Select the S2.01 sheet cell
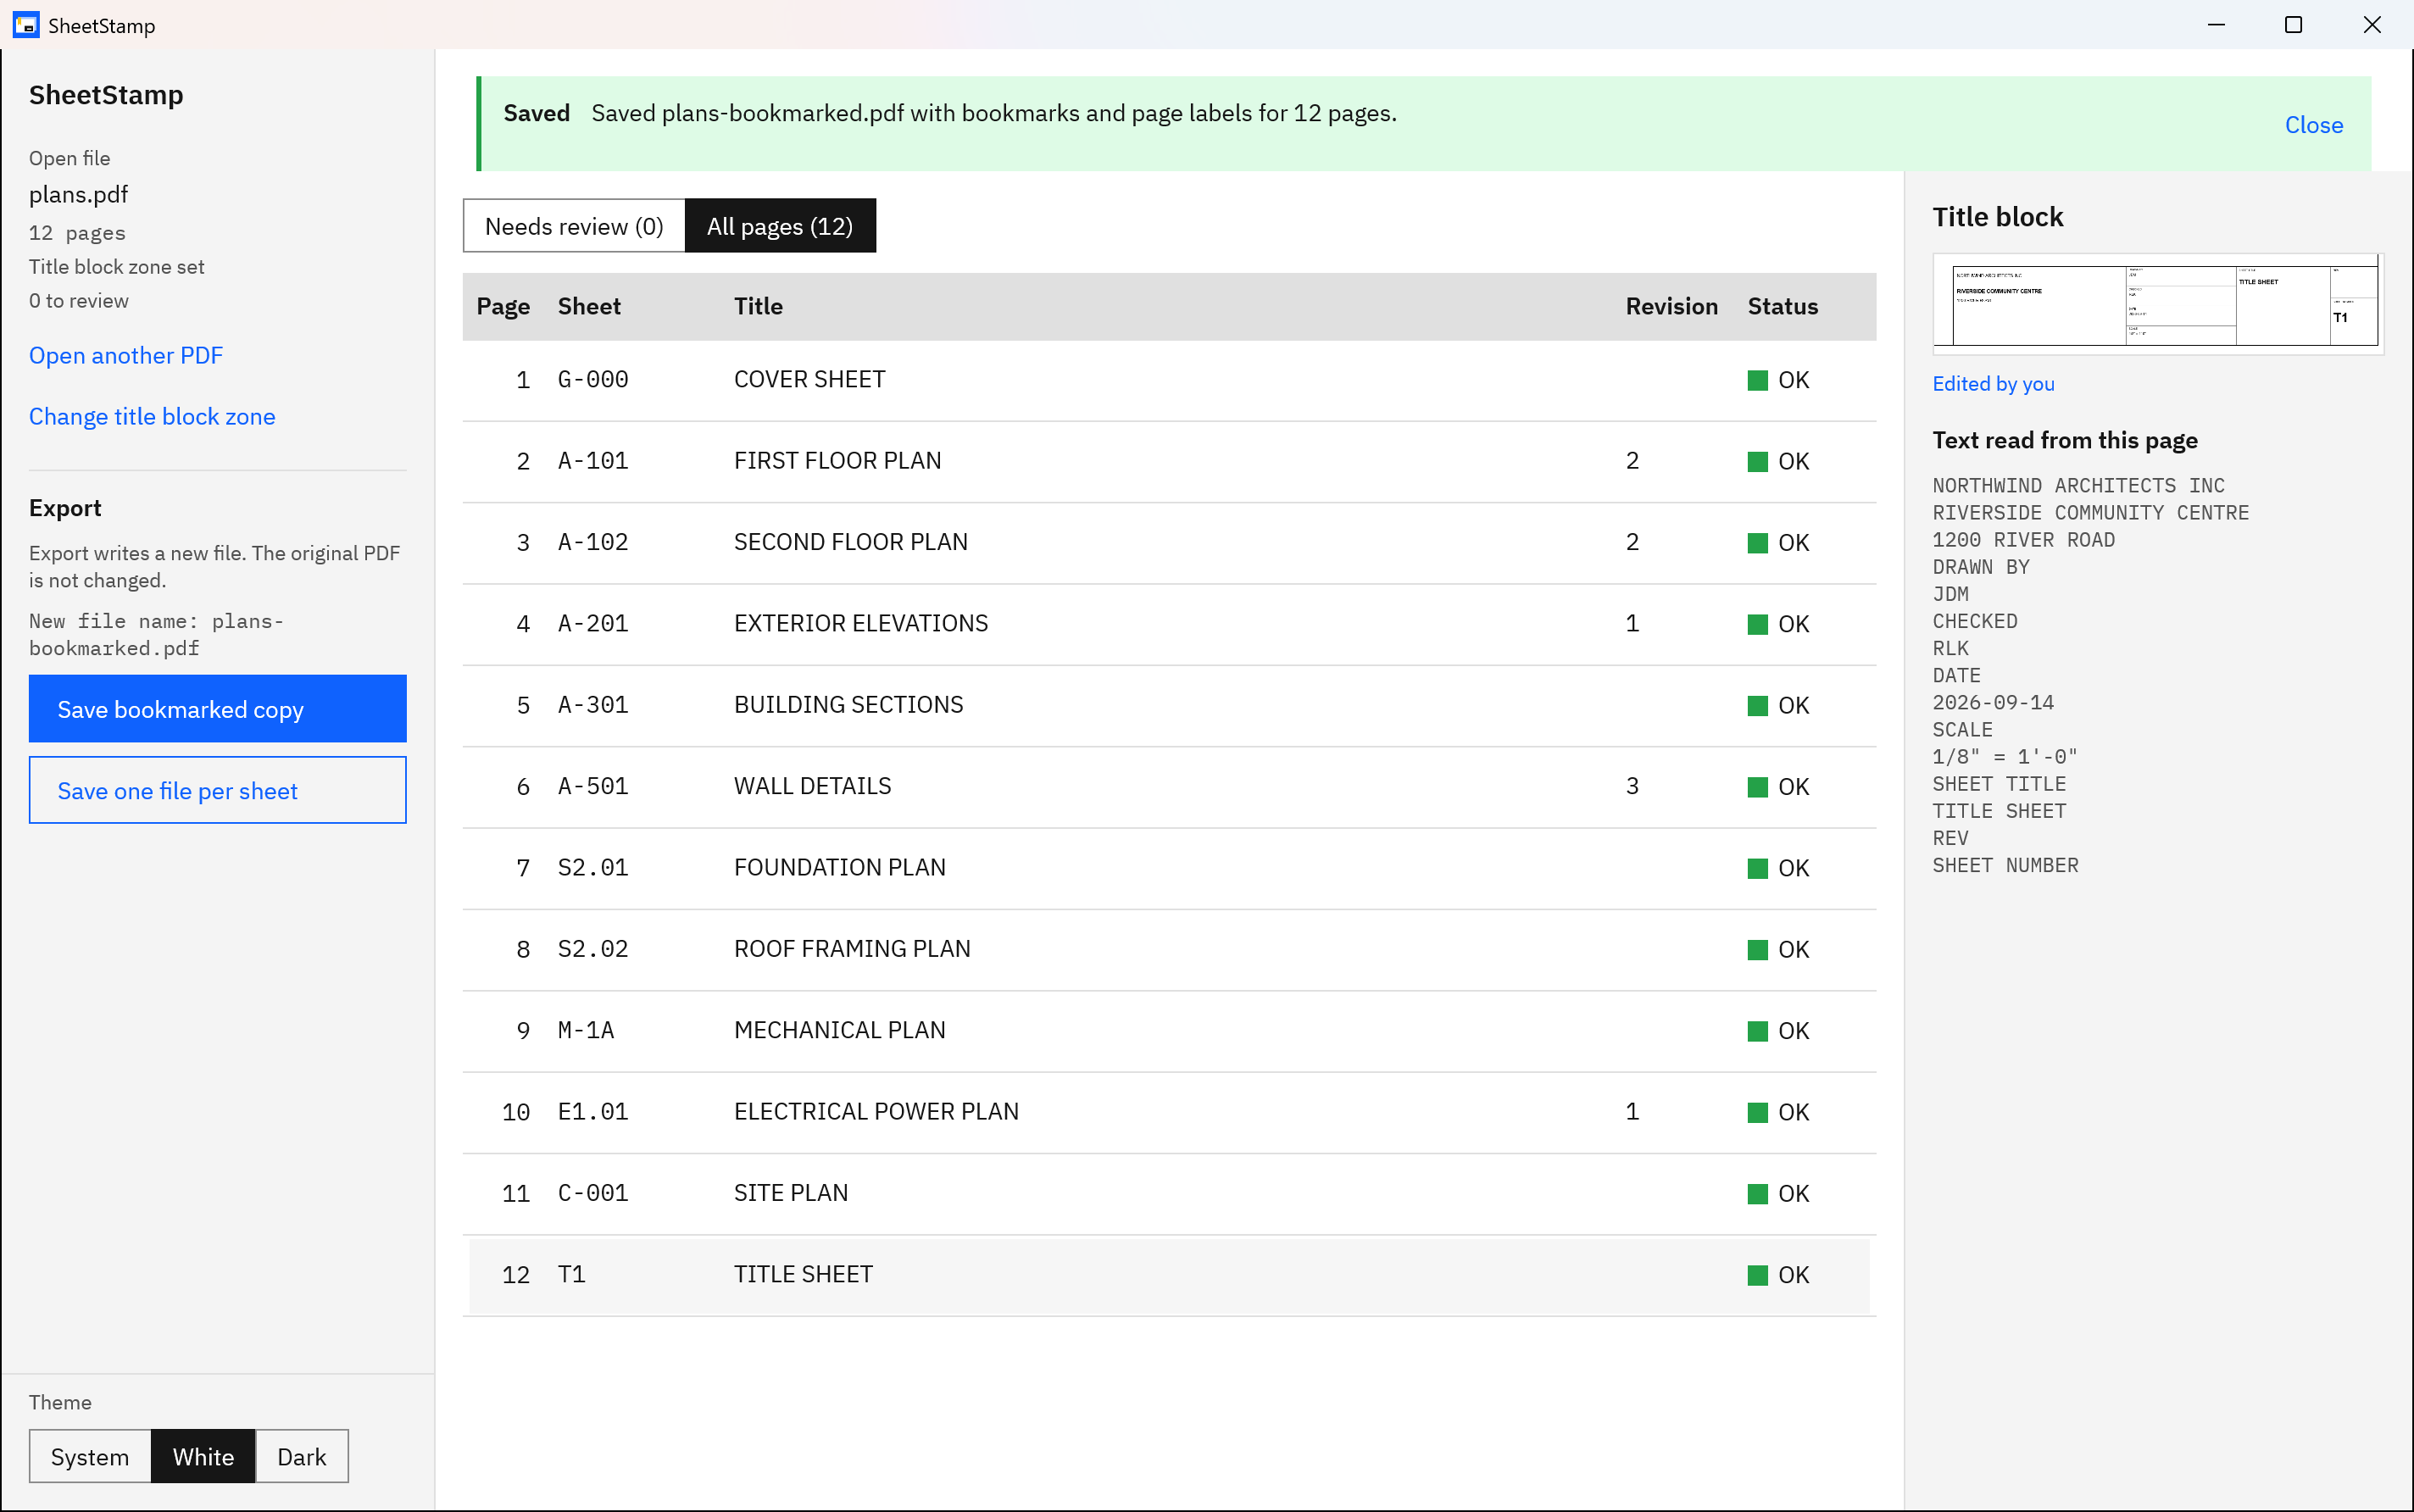 click(593, 868)
